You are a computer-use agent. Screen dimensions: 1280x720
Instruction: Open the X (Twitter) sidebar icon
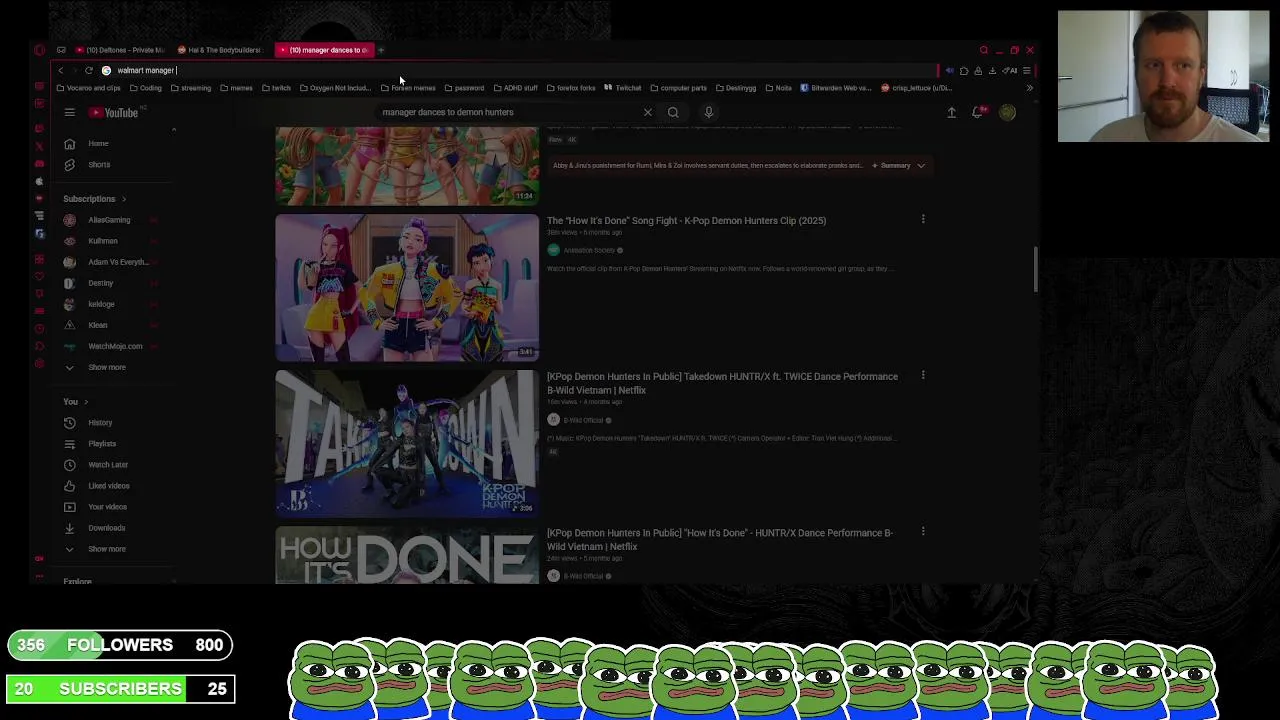[39, 146]
